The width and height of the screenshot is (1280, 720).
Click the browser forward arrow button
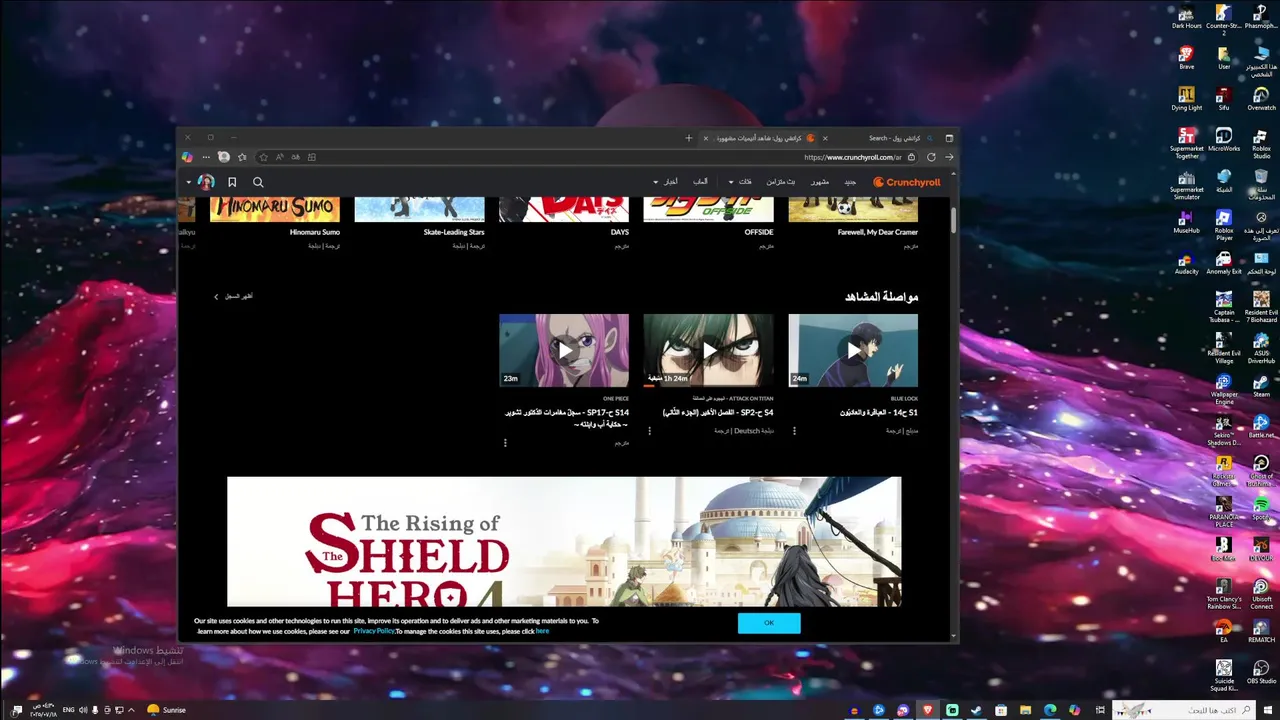pyautogui.click(x=949, y=157)
